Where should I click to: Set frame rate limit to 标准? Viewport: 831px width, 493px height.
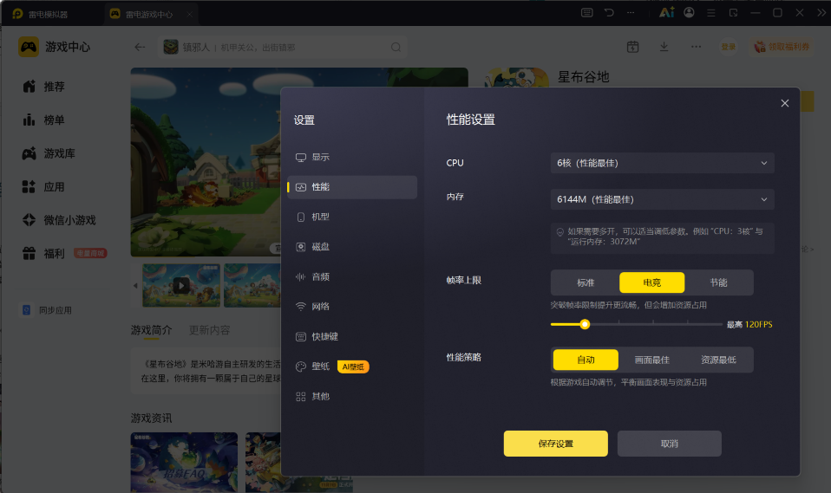point(586,283)
